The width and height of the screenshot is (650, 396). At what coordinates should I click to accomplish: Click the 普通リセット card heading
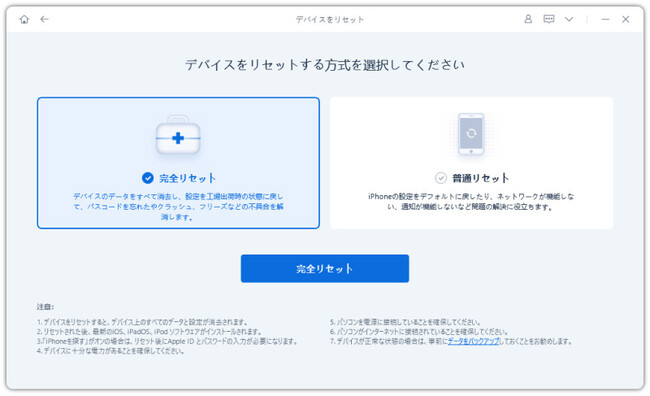pyautogui.click(x=480, y=178)
